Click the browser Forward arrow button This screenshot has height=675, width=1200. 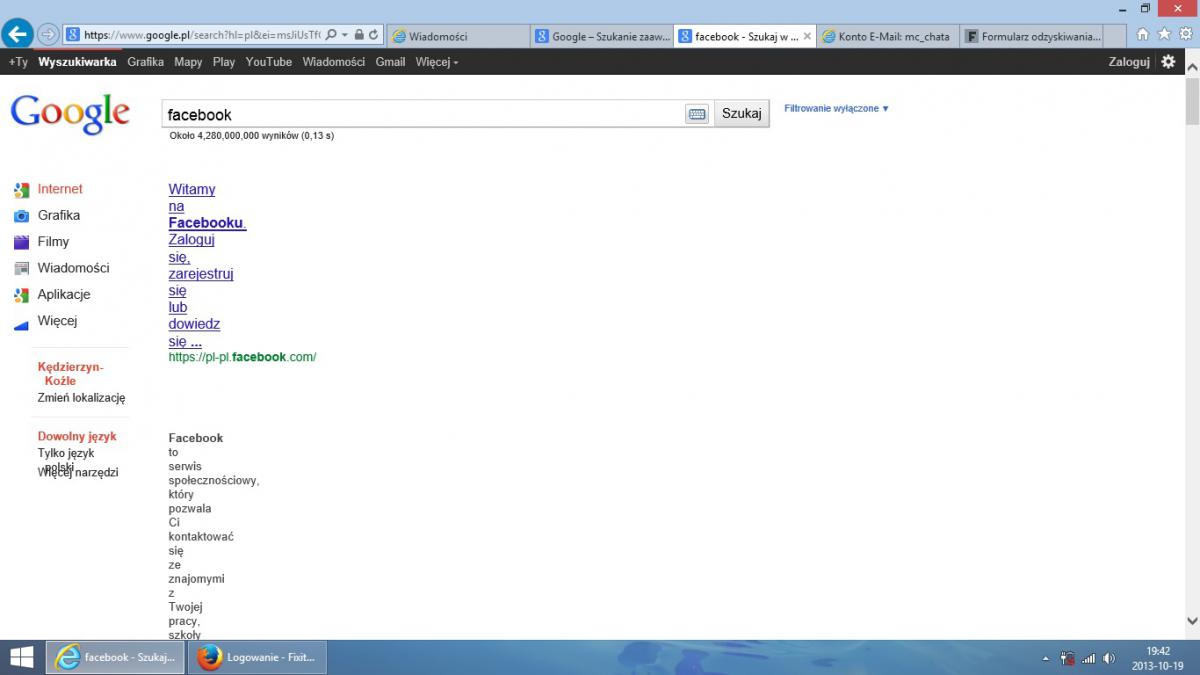click(47, 35)
